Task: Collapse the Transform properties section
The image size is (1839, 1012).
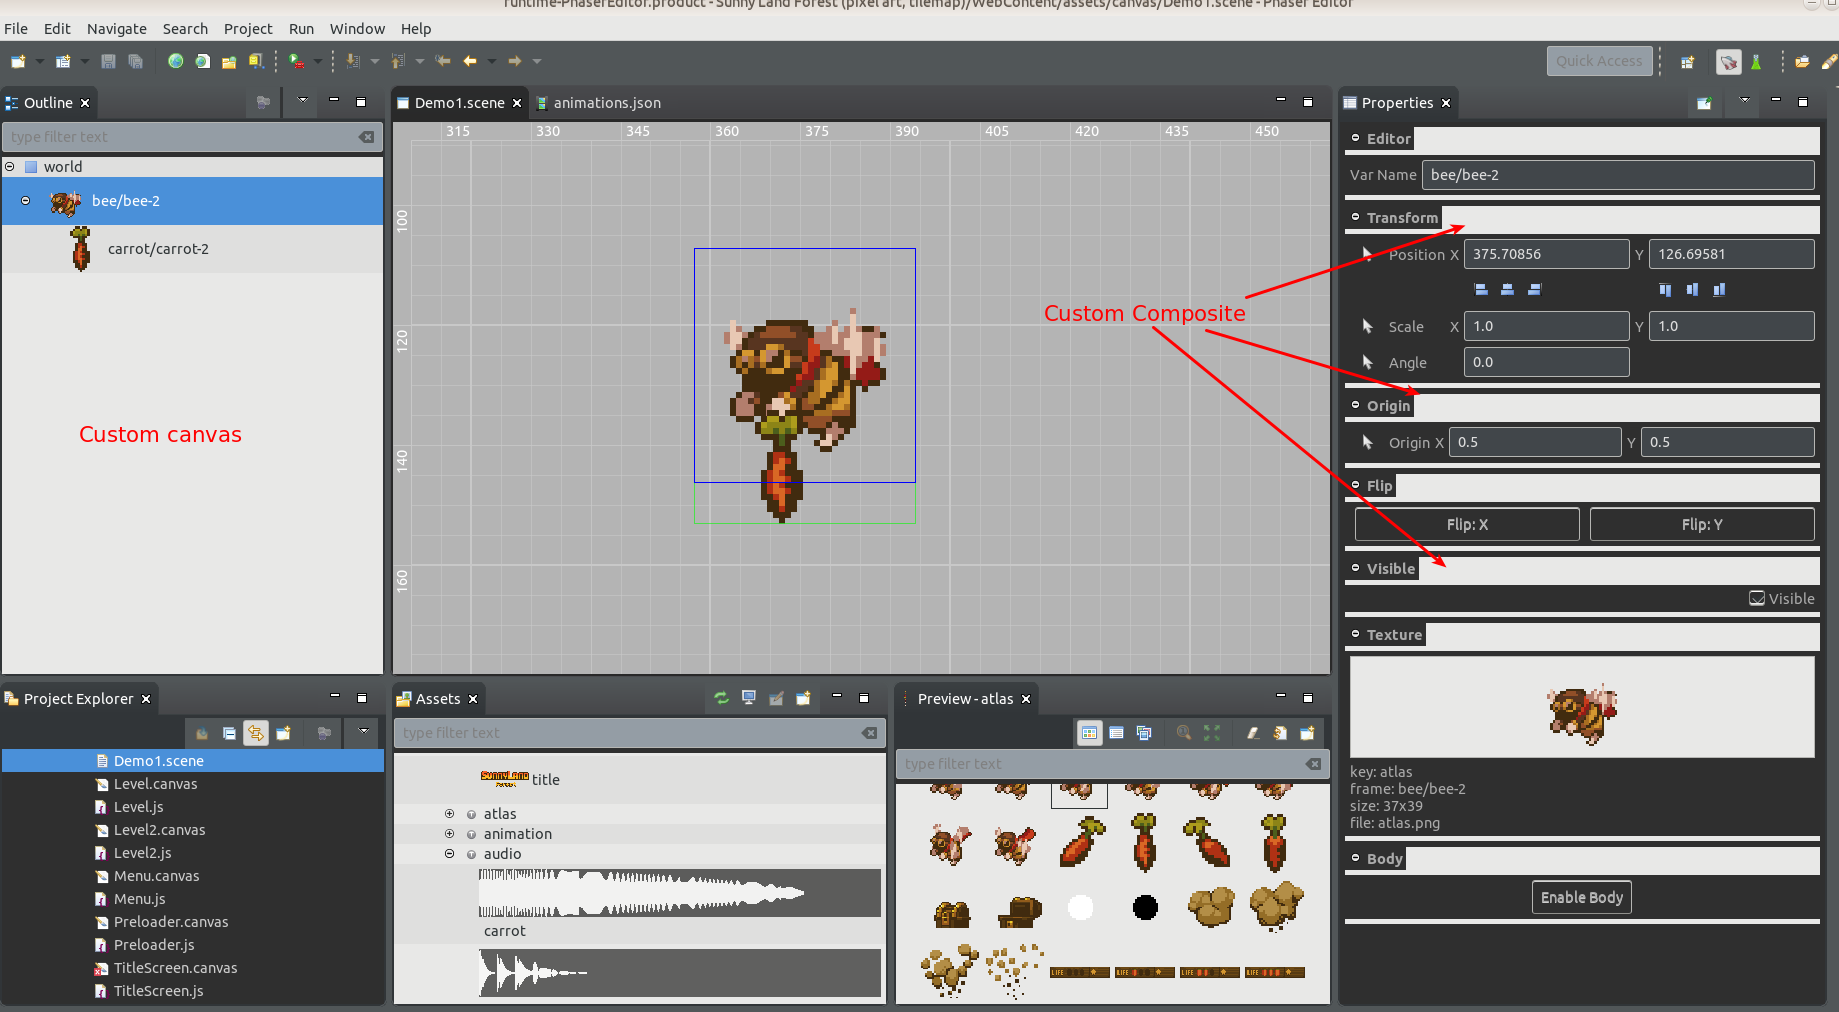Action: pos(1356,217)
